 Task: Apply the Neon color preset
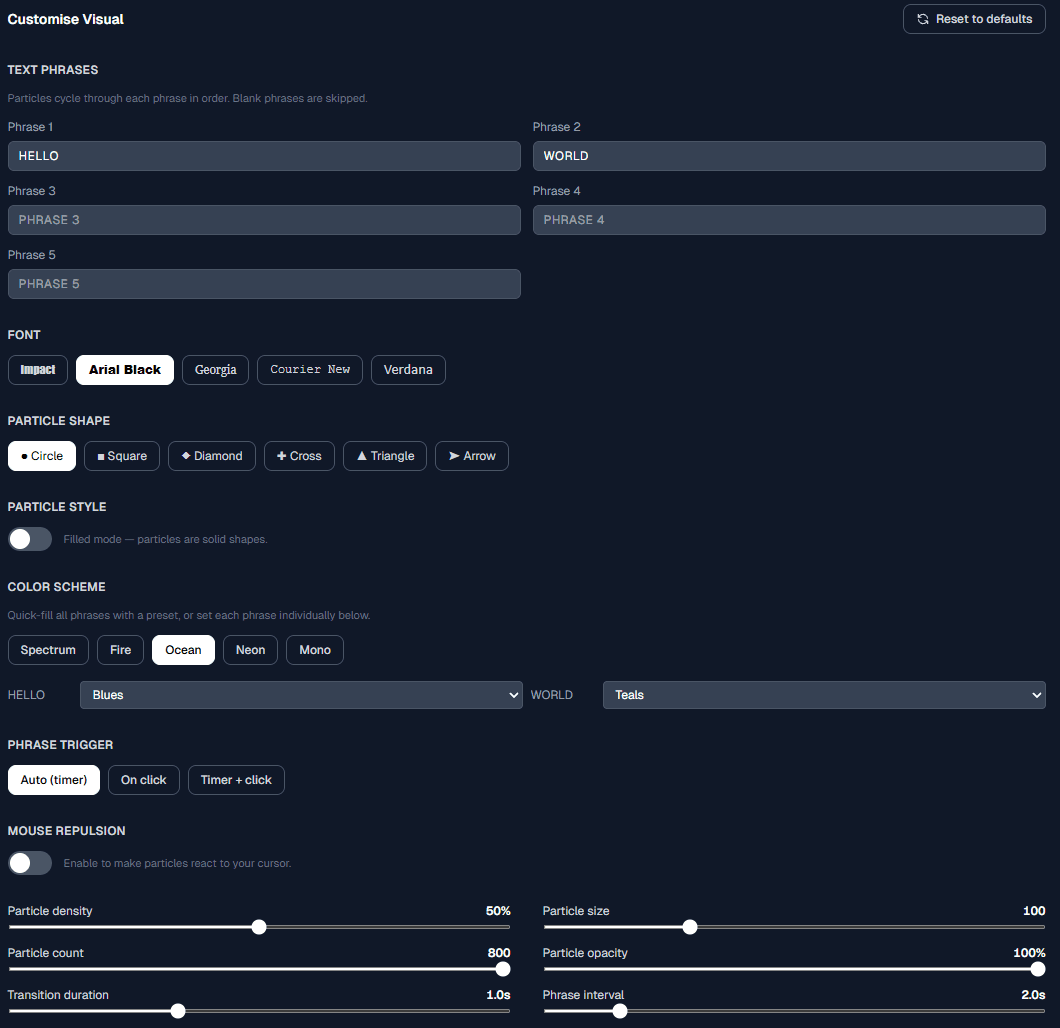250,650
